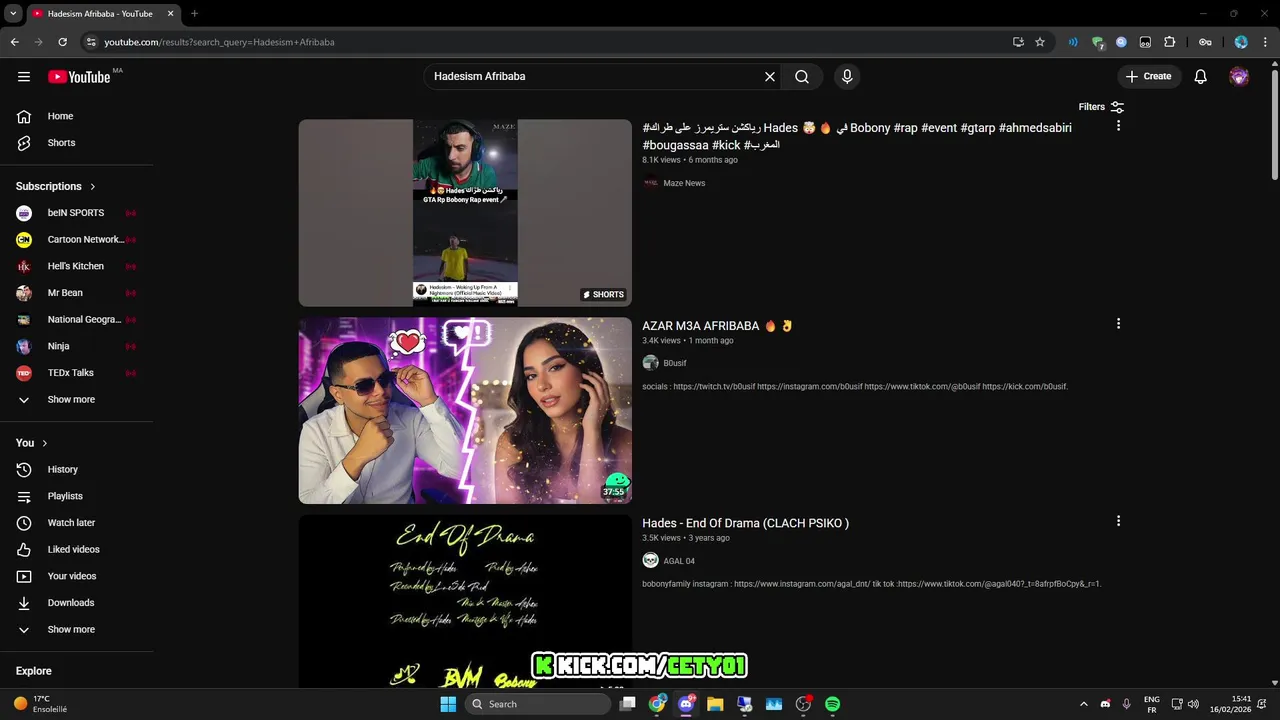Open more options for End Of Drama video
Viewport: 1280px width, 720px height.
coord(1118,521)
